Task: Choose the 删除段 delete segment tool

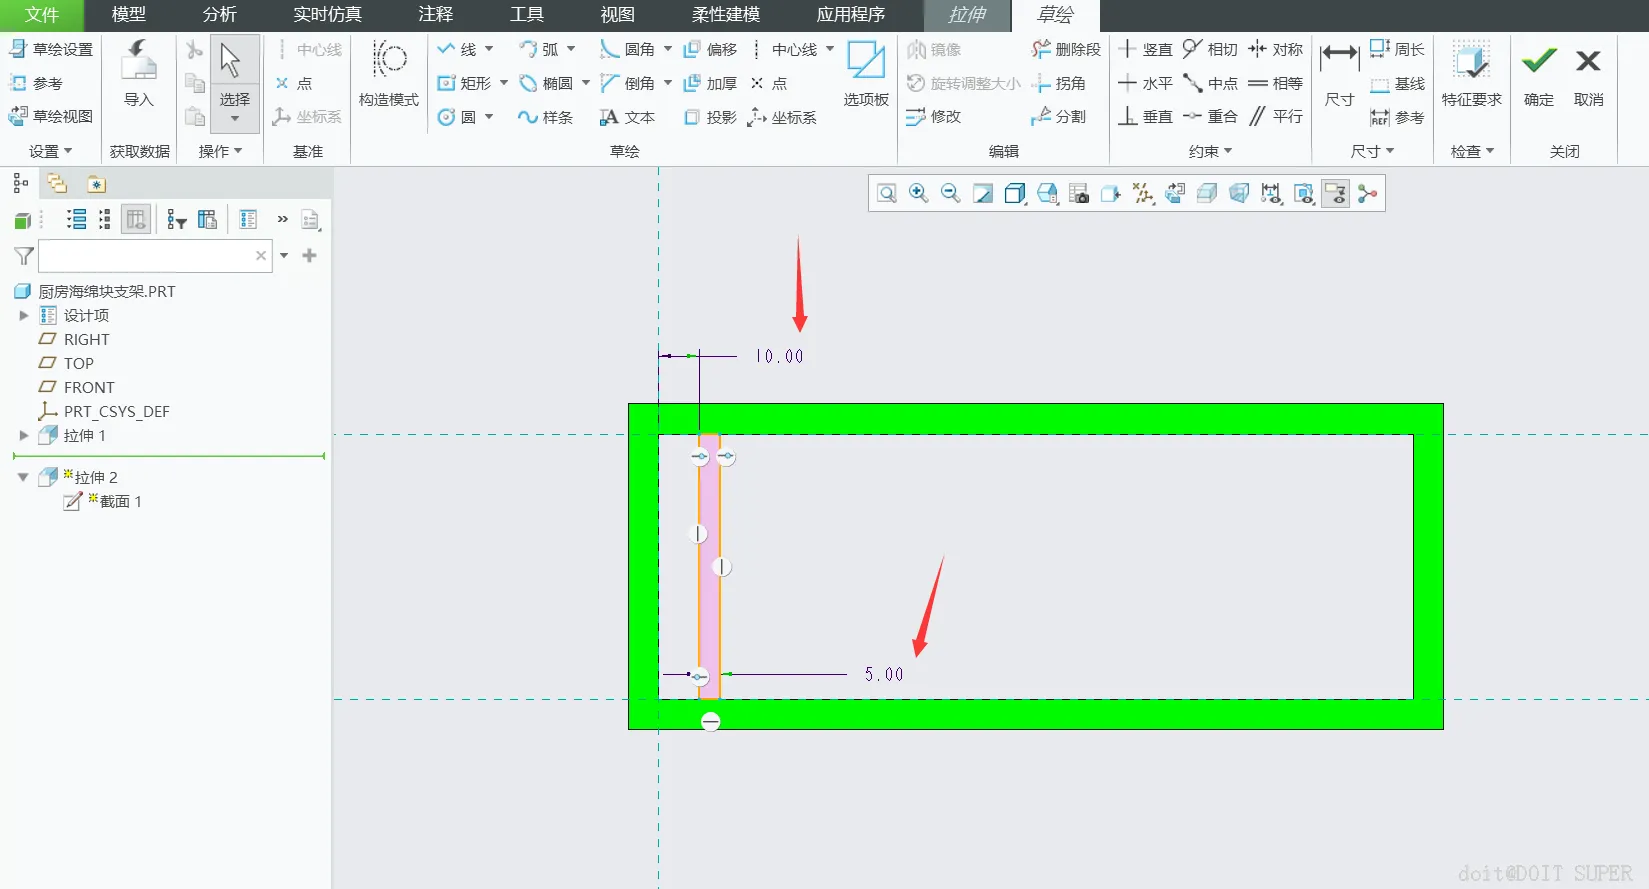Action: pos(1066,49)
